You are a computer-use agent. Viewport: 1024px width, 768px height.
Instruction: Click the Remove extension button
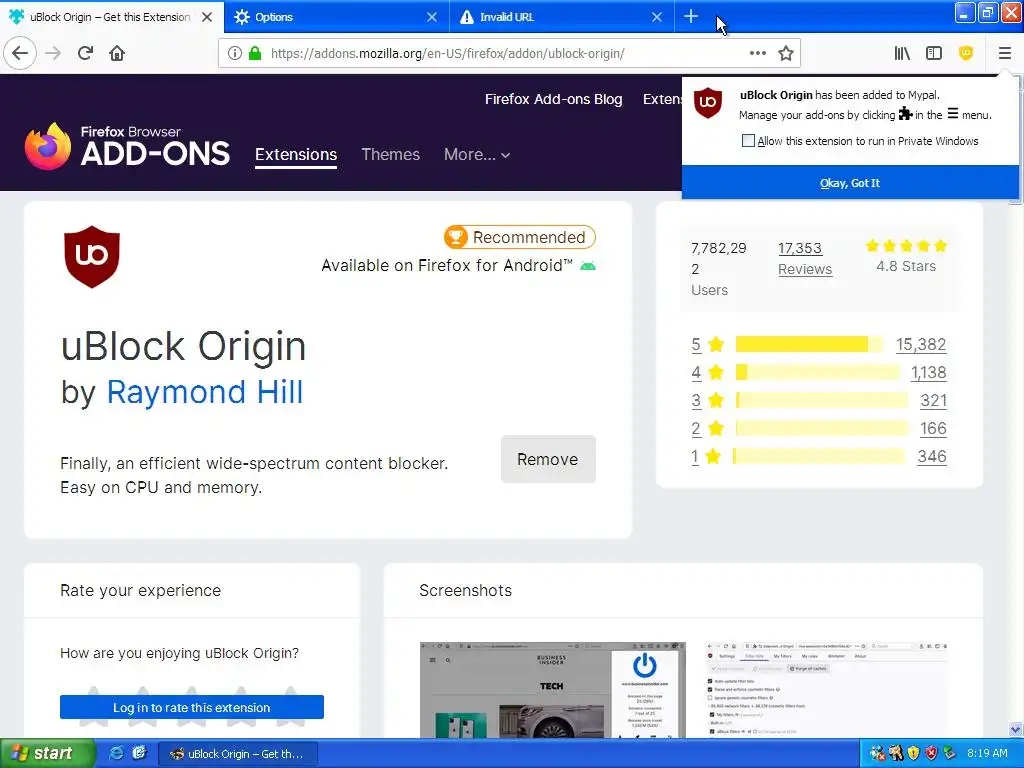pyautogui.click(x=548, y=459)
